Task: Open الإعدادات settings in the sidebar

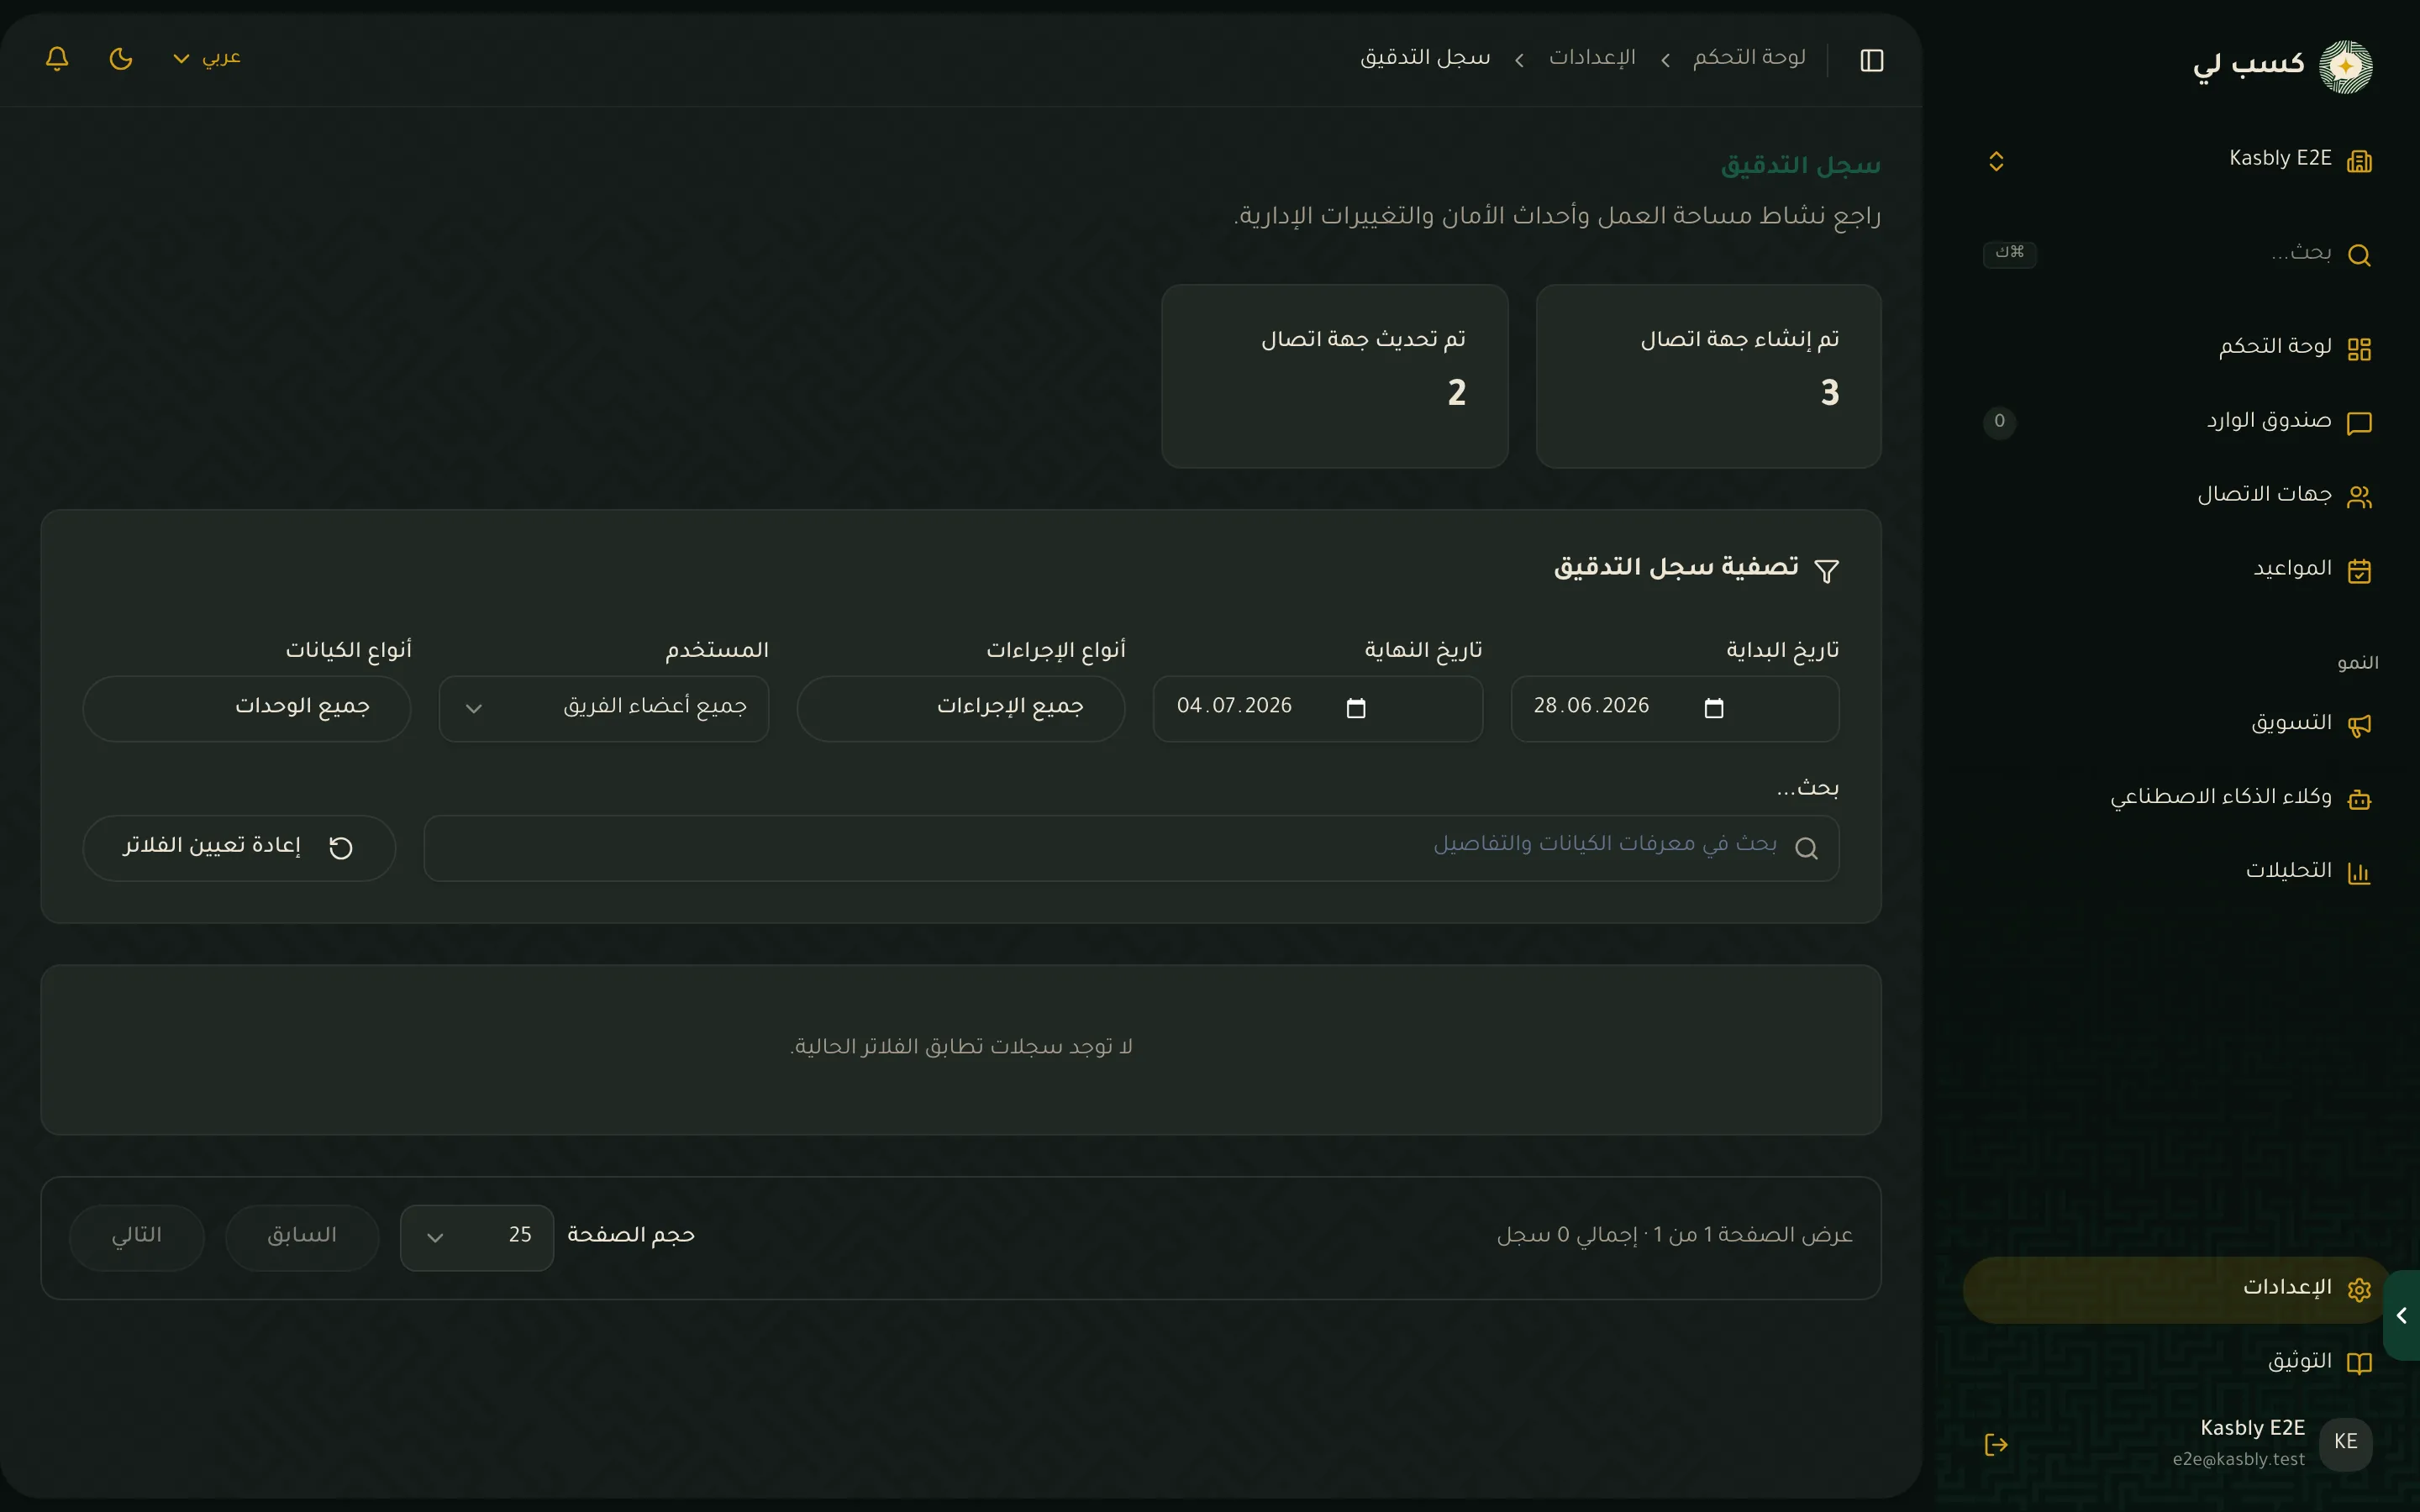Action: [x=2177, y=1290]
